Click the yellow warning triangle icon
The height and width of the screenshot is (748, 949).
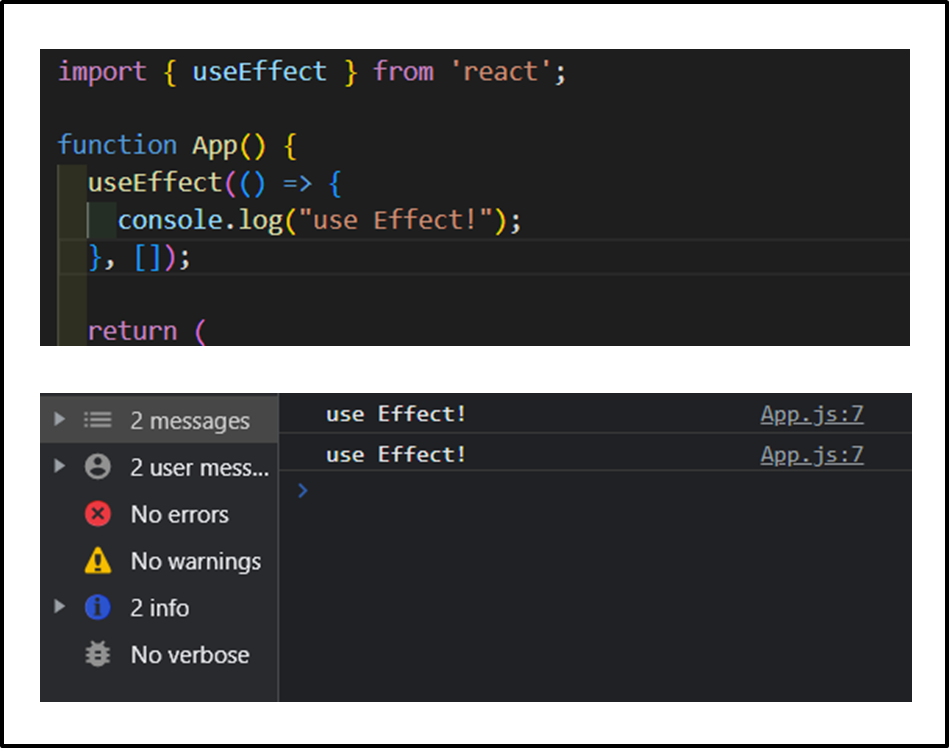(x=97, y=561)
